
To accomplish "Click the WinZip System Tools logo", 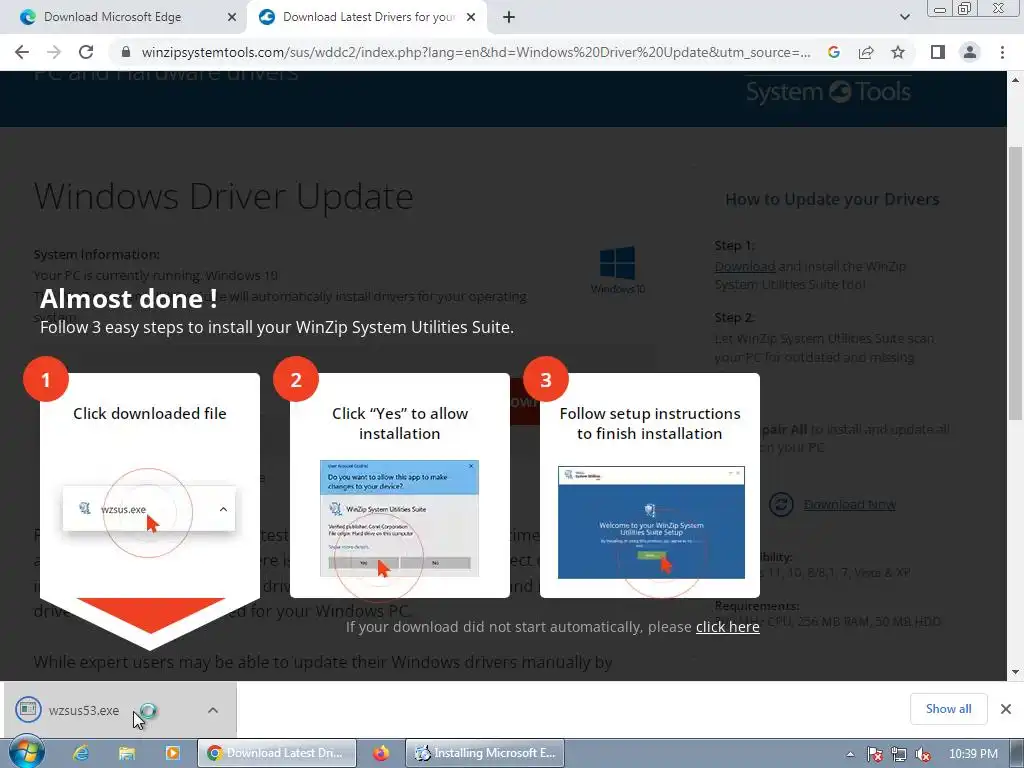I will tap(828, 91).
